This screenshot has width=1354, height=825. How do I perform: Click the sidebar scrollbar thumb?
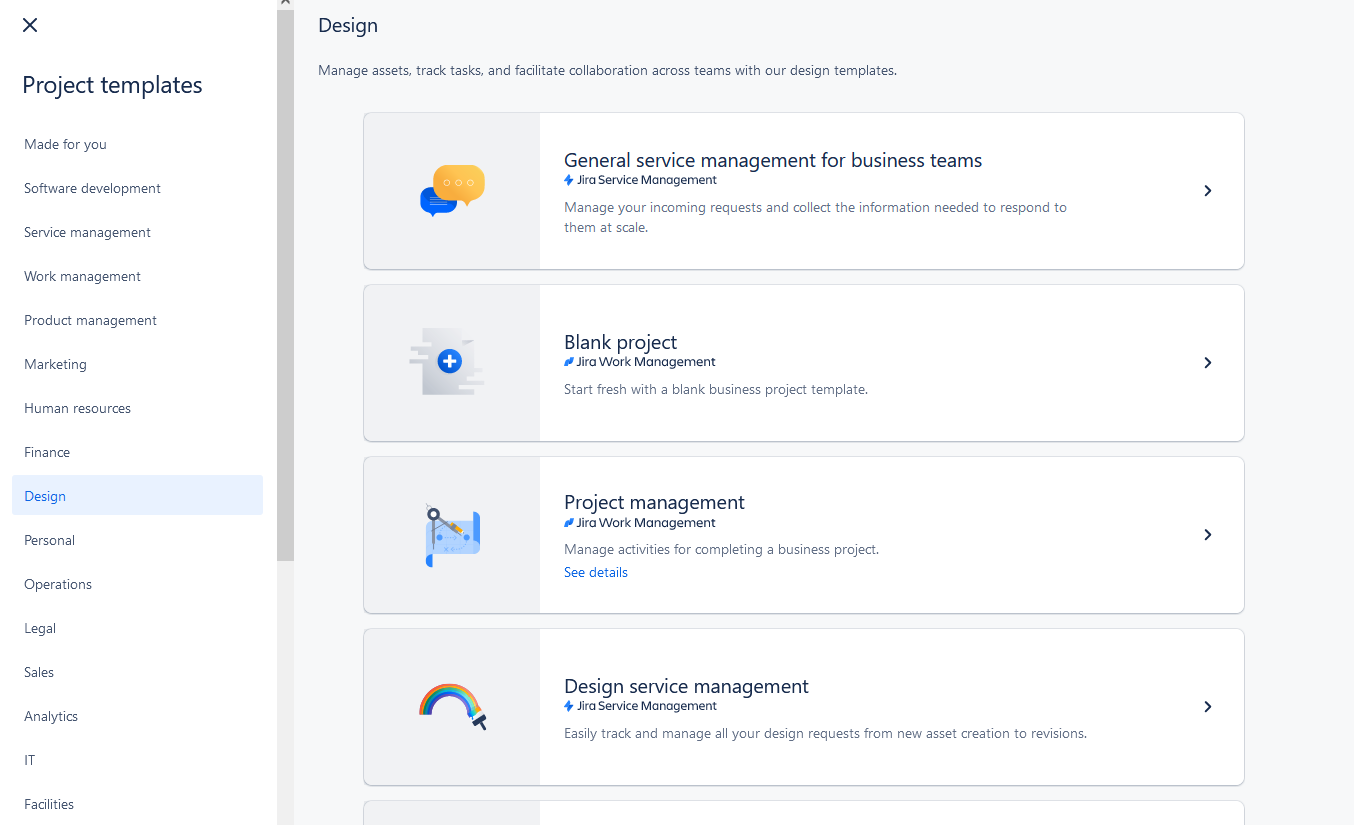coord(286,285)
